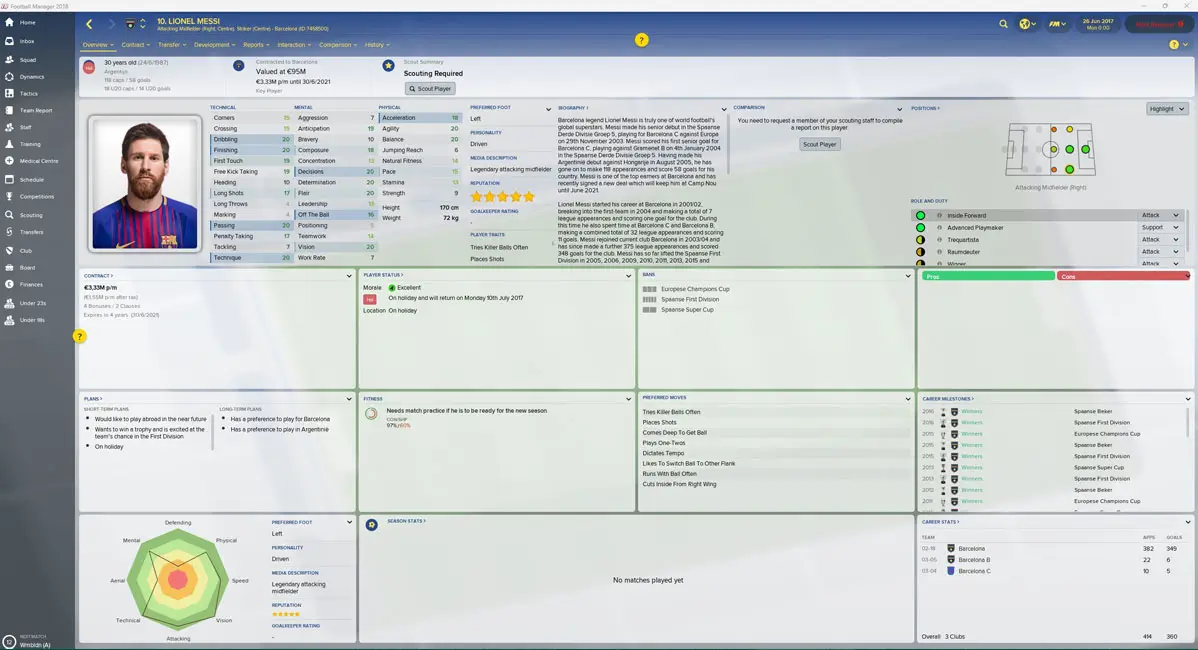Image resolution: width=1198 pixels, height=650 pixels.
Task: Open the Reports tab menu
Action: click(256, 45)
